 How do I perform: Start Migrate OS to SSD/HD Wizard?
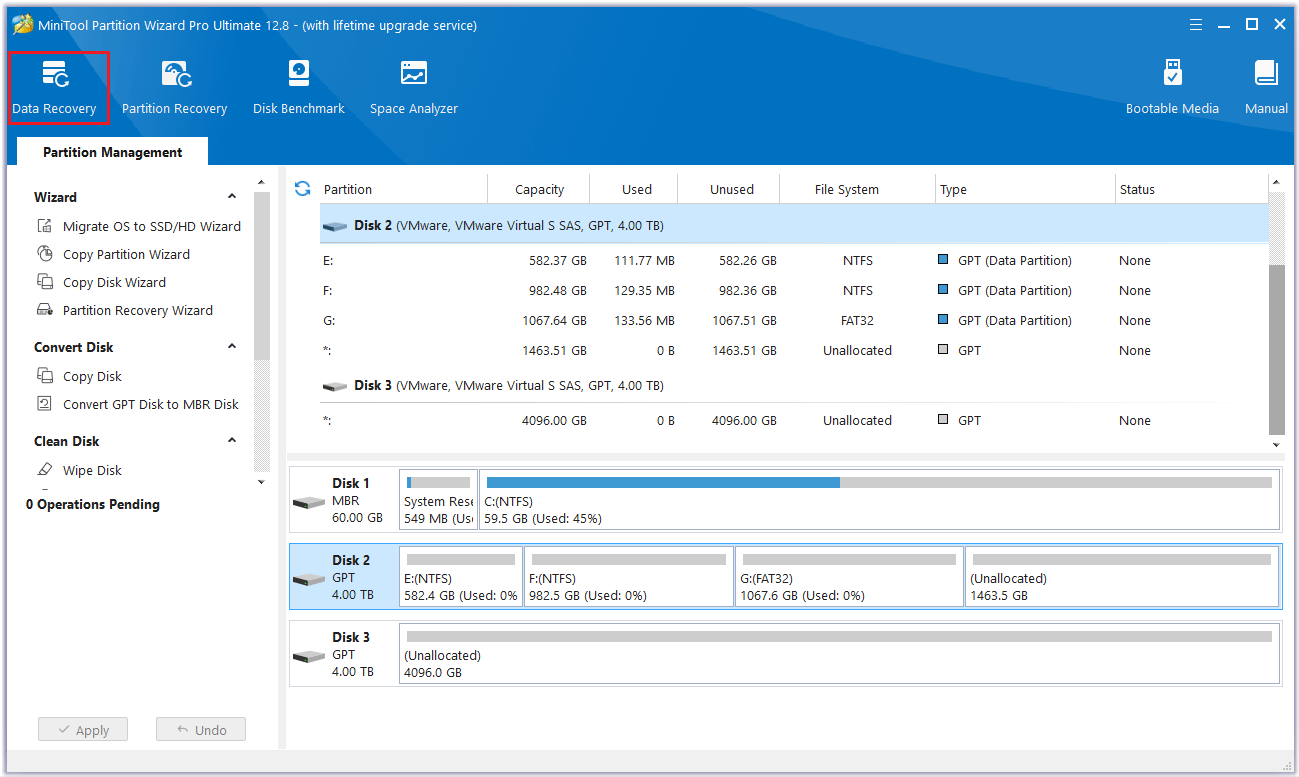(x=139, y=226)
